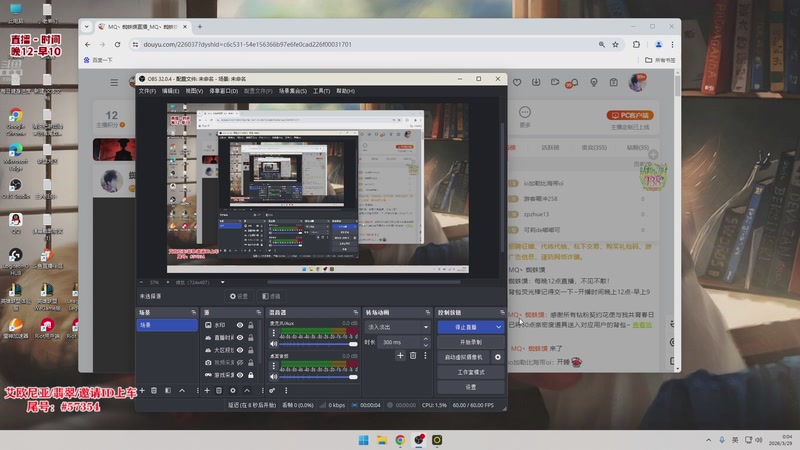800x450 pixels.
Task: Mute the 麦克风/Aux speaker icon
Action: click(x=274, y=344)
